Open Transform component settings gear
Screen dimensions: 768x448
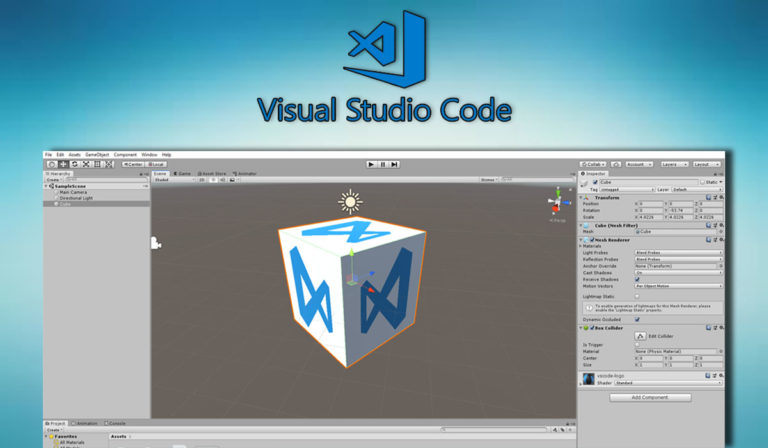tap(721, 198)
